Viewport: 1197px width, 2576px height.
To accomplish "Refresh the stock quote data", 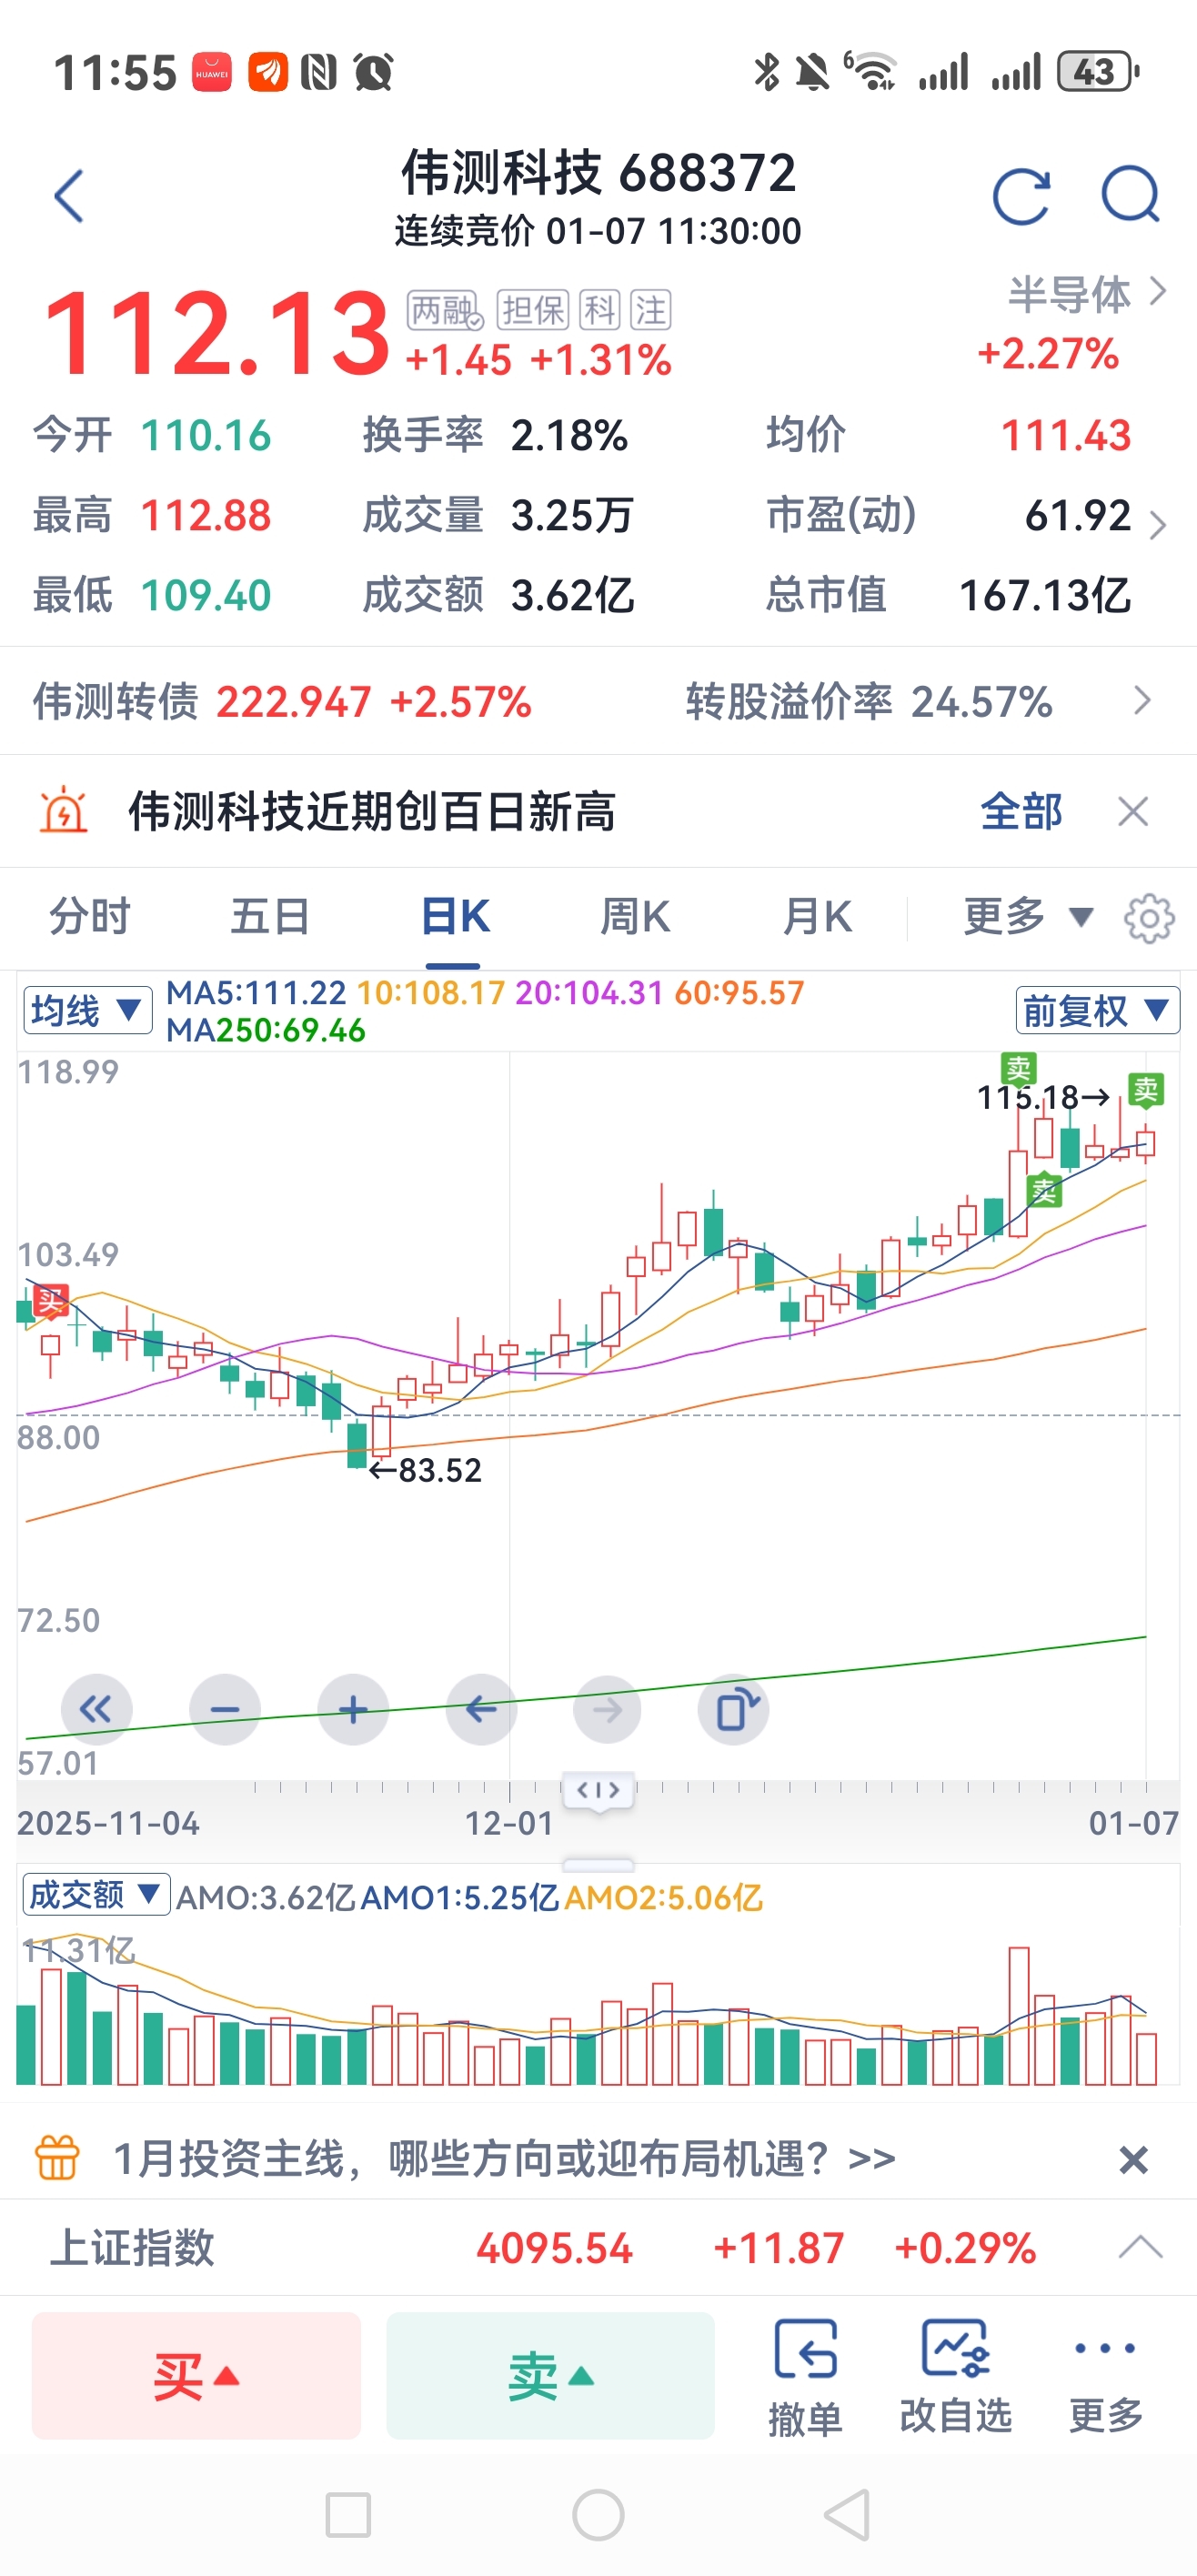I will [x=1020, y=196].
